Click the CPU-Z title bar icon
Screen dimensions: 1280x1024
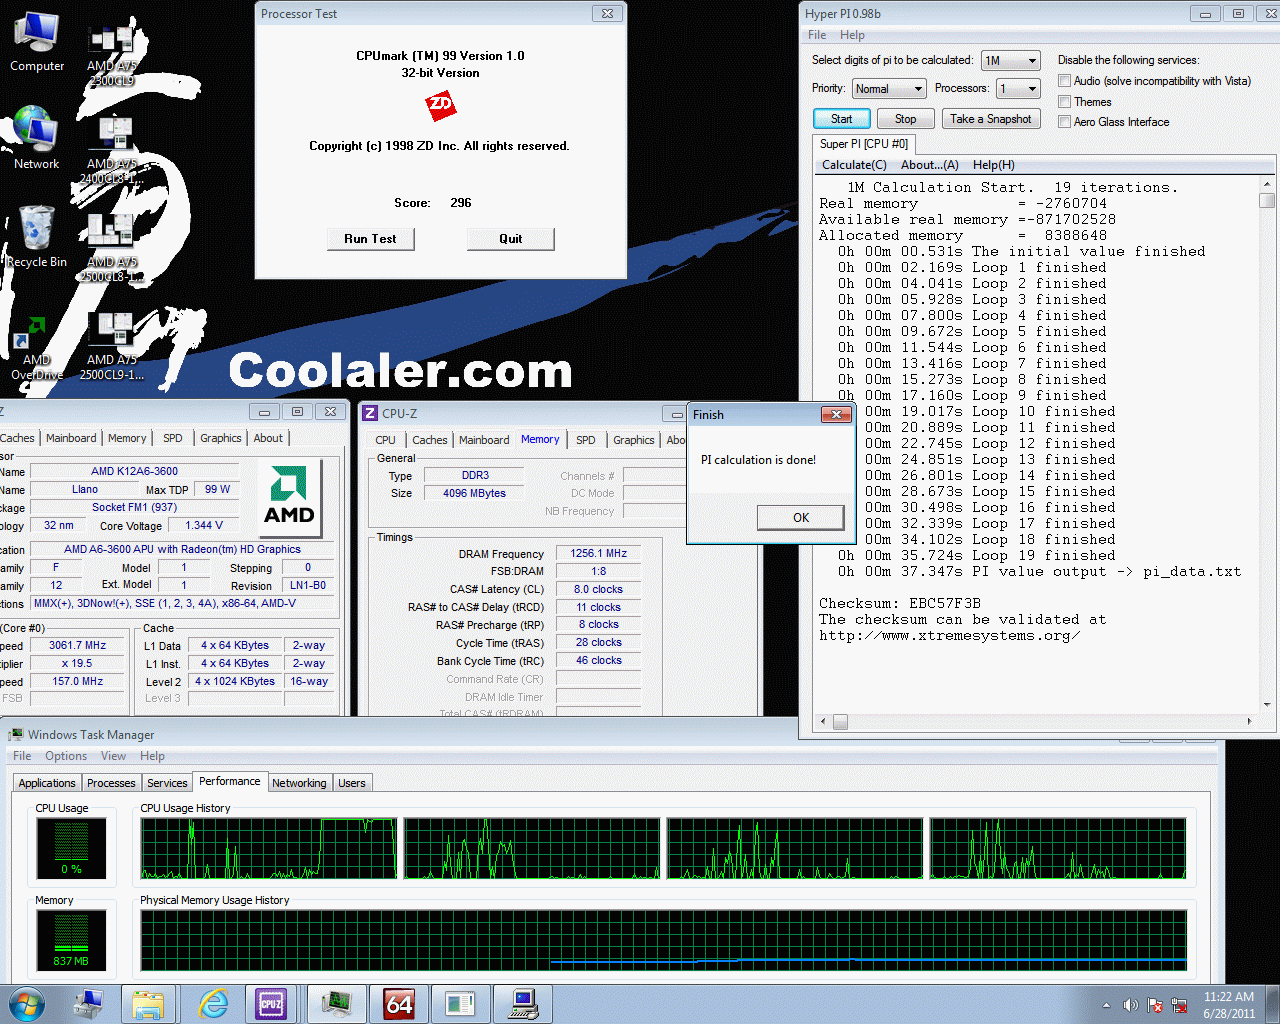click(370, 413)
